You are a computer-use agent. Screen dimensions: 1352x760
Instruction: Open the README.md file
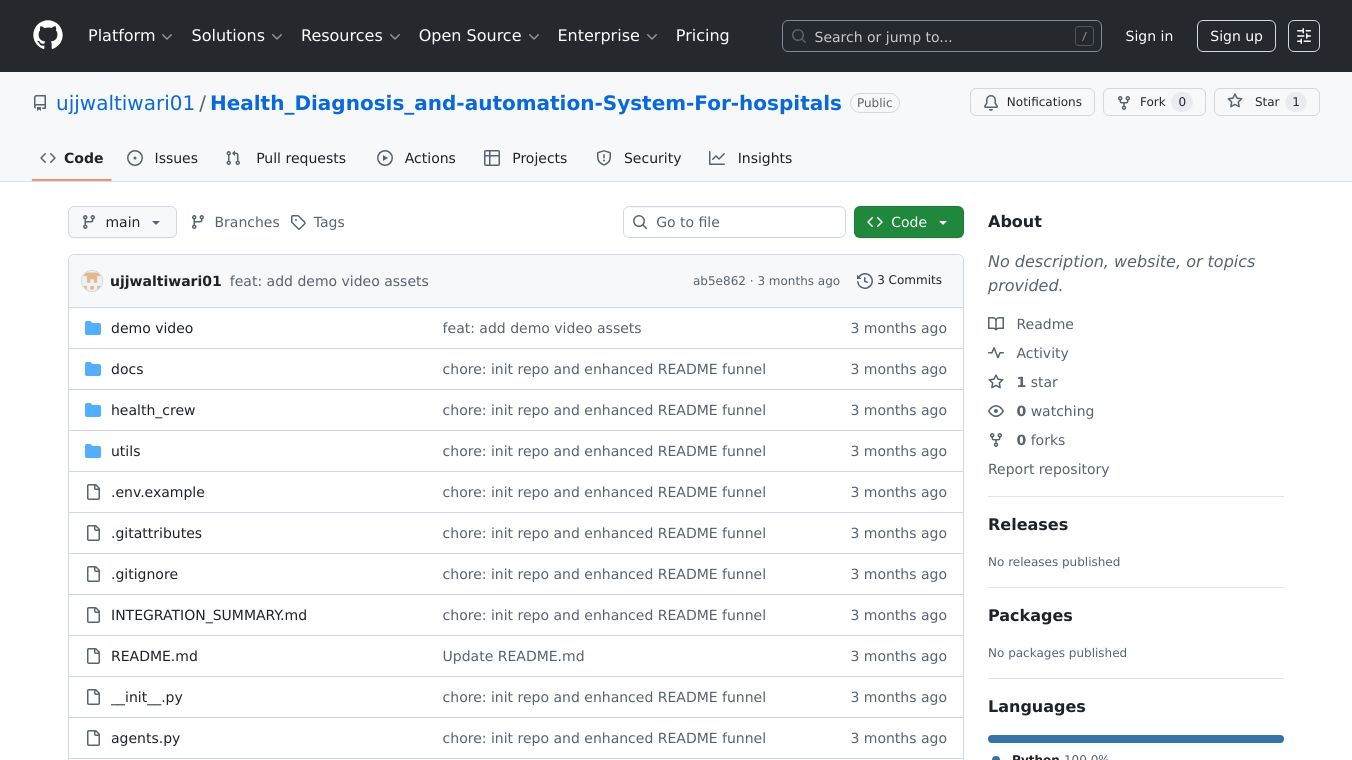tap(154, 656)
